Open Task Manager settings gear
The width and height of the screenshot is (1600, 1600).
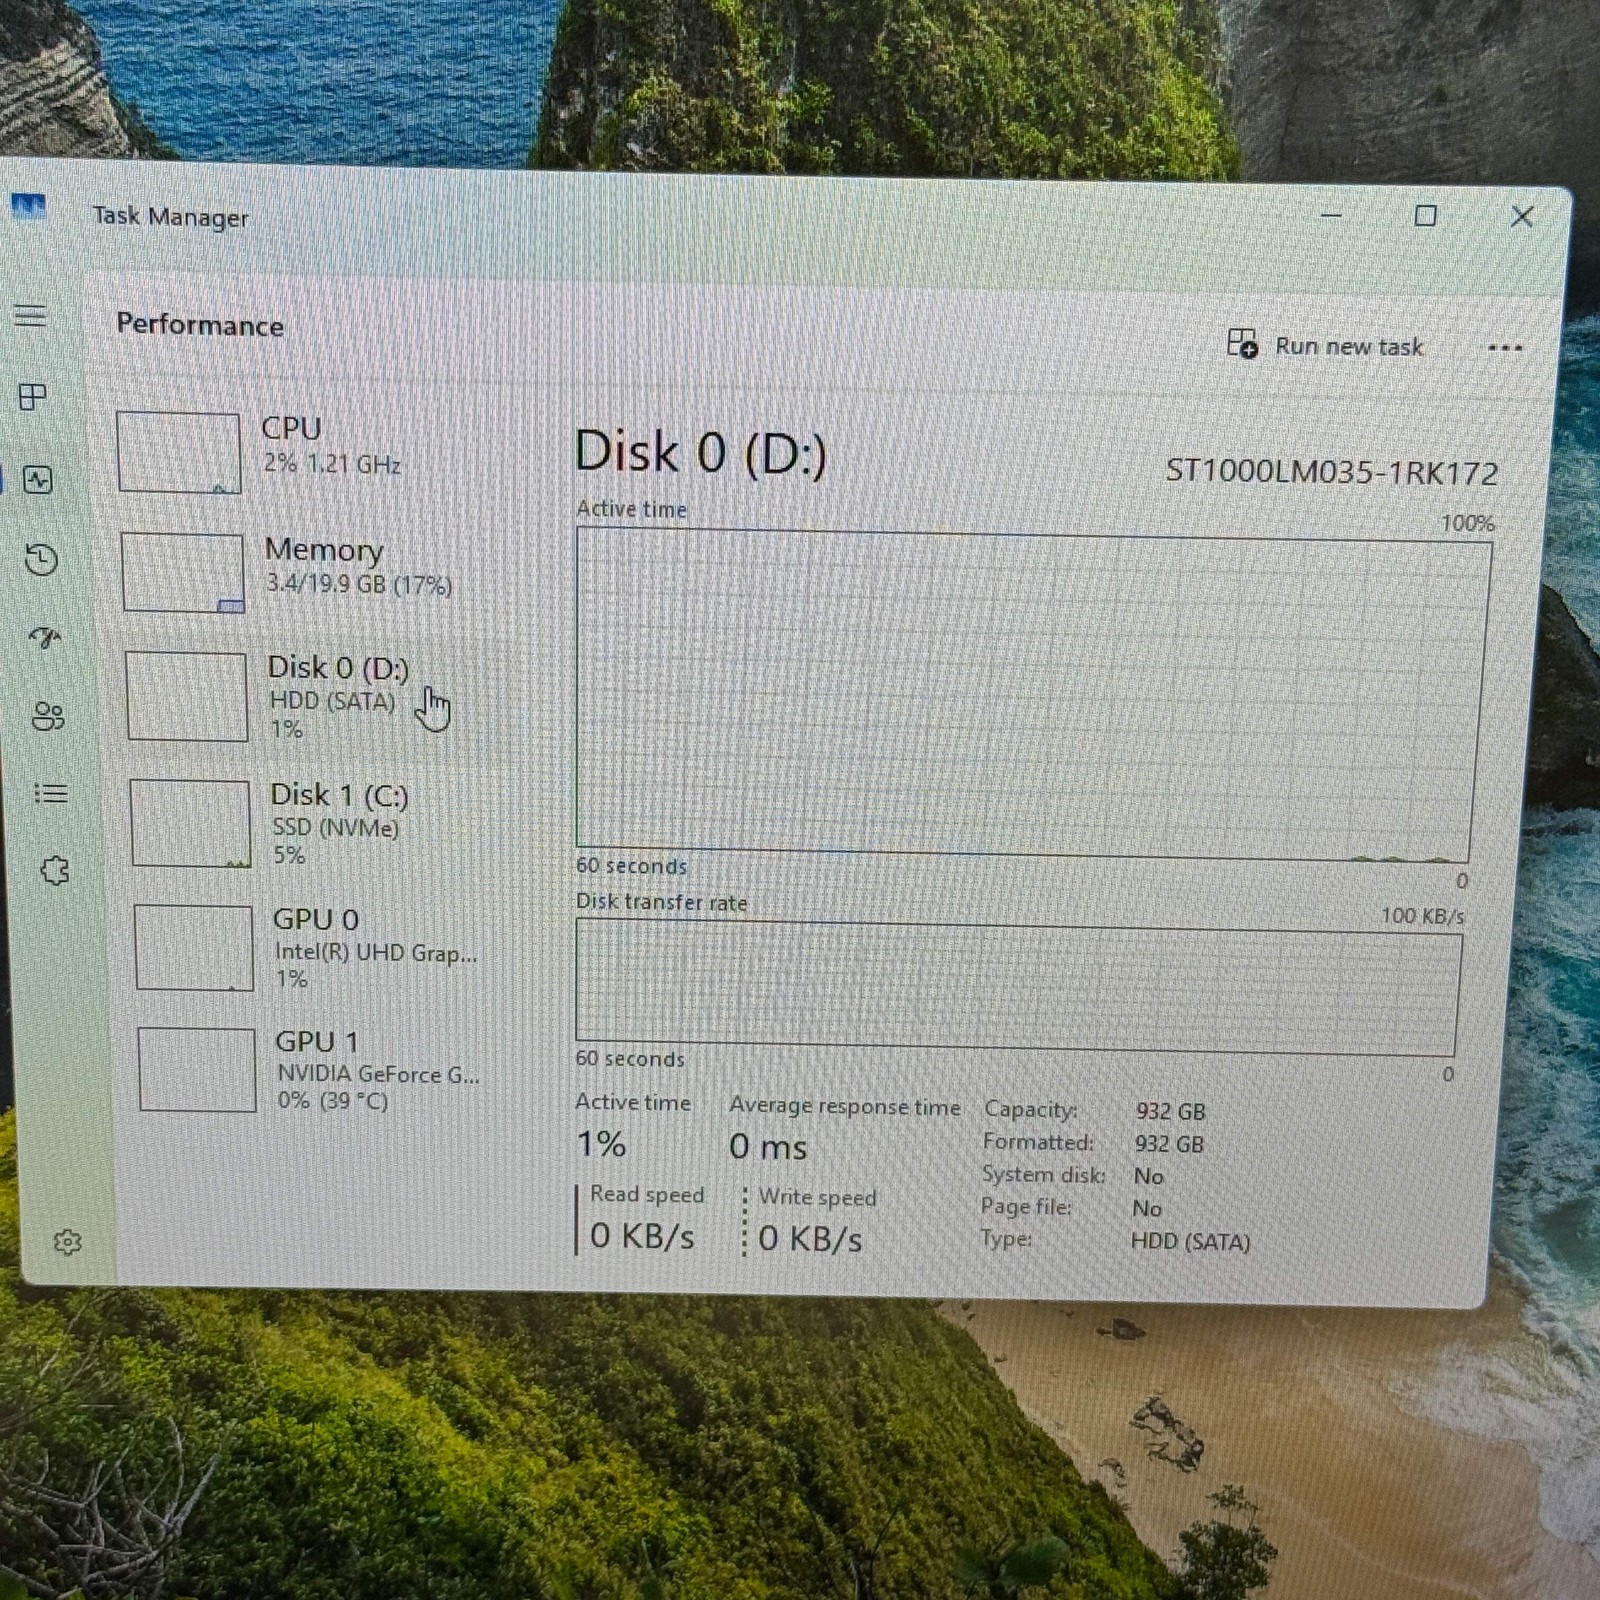[67, 1242]
